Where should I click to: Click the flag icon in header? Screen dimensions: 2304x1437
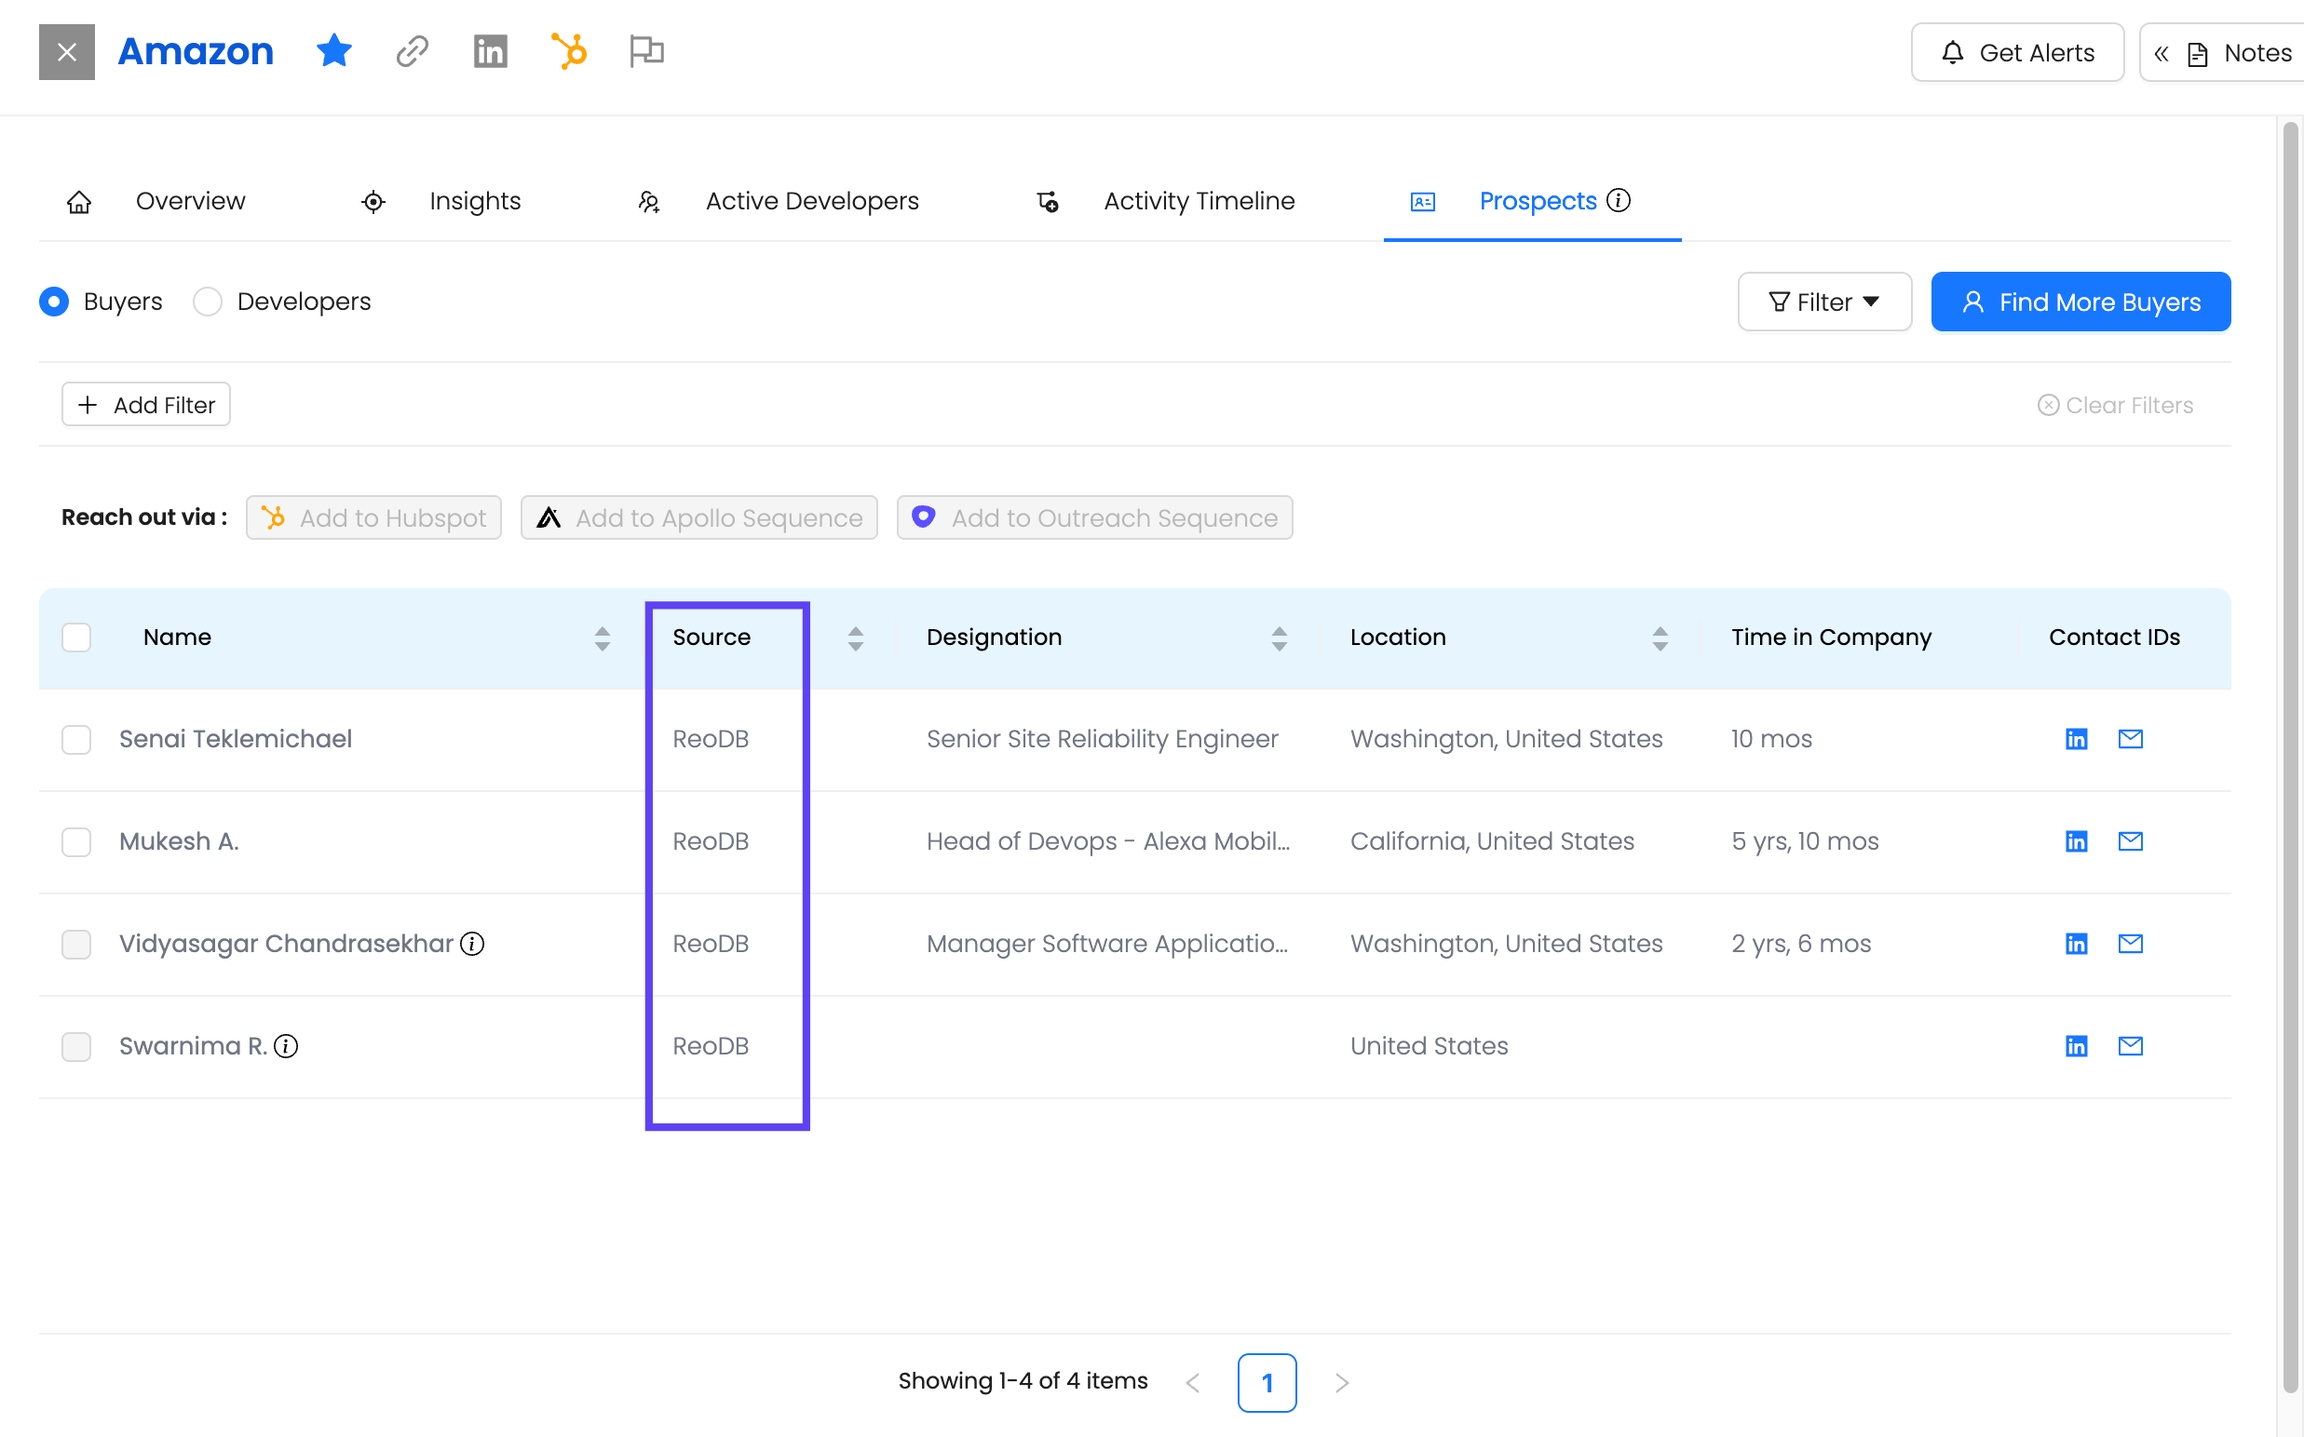coord(646,51)
